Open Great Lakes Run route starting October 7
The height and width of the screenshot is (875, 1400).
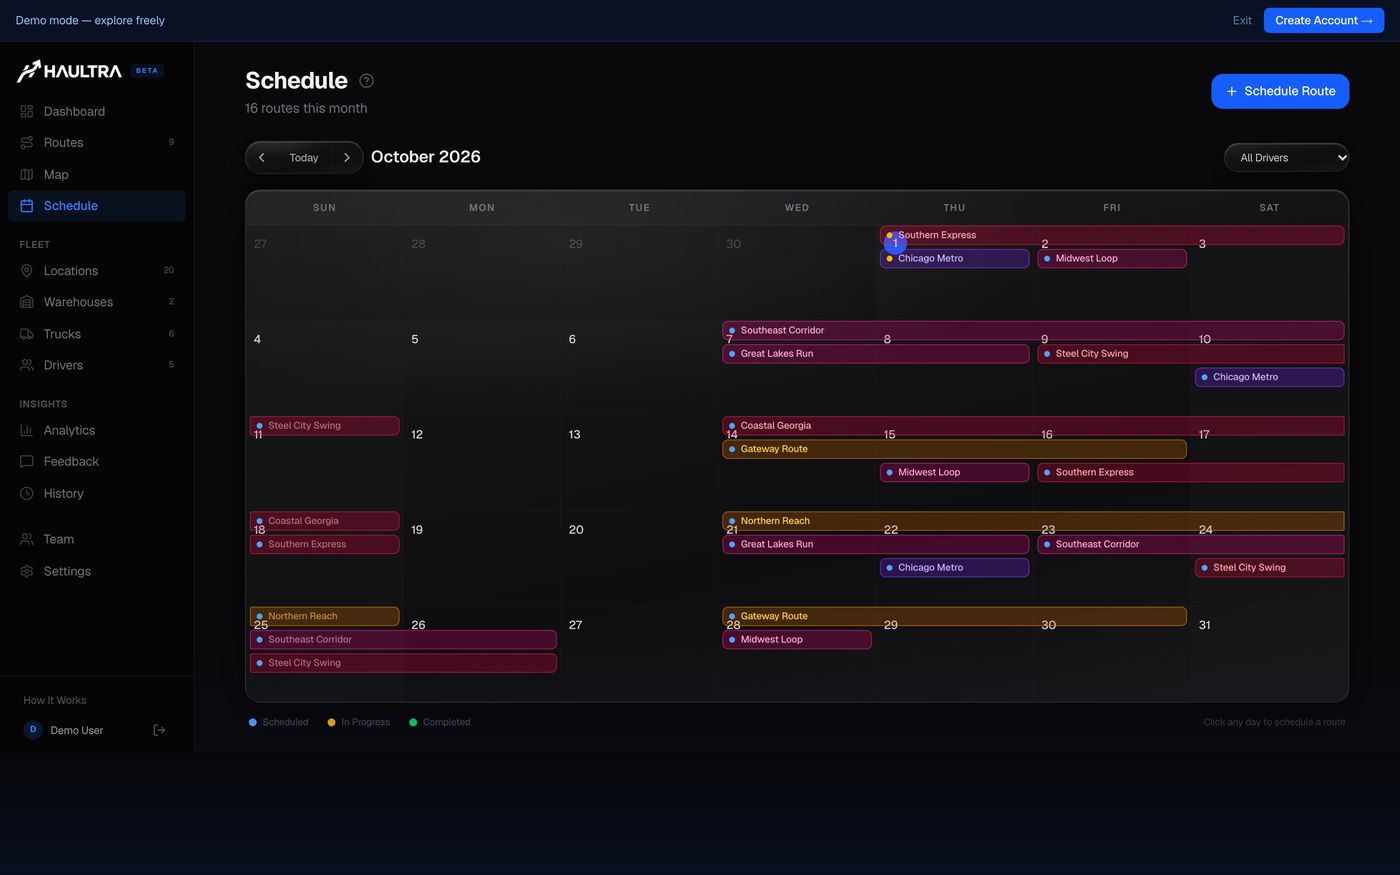[x=876, y=354]
